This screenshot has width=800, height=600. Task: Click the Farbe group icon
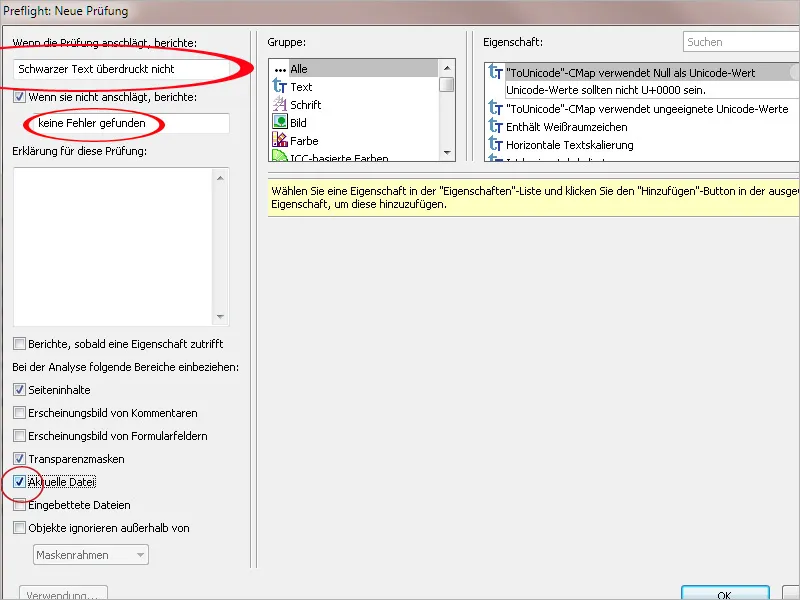(x=280, y=140)
